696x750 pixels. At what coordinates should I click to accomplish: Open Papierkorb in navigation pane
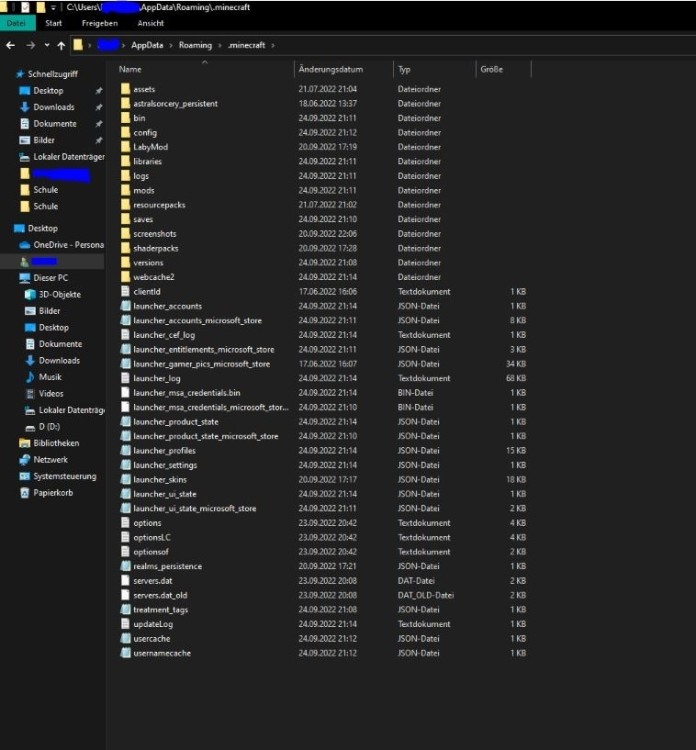pyautogui.click(x=53, y=493)
